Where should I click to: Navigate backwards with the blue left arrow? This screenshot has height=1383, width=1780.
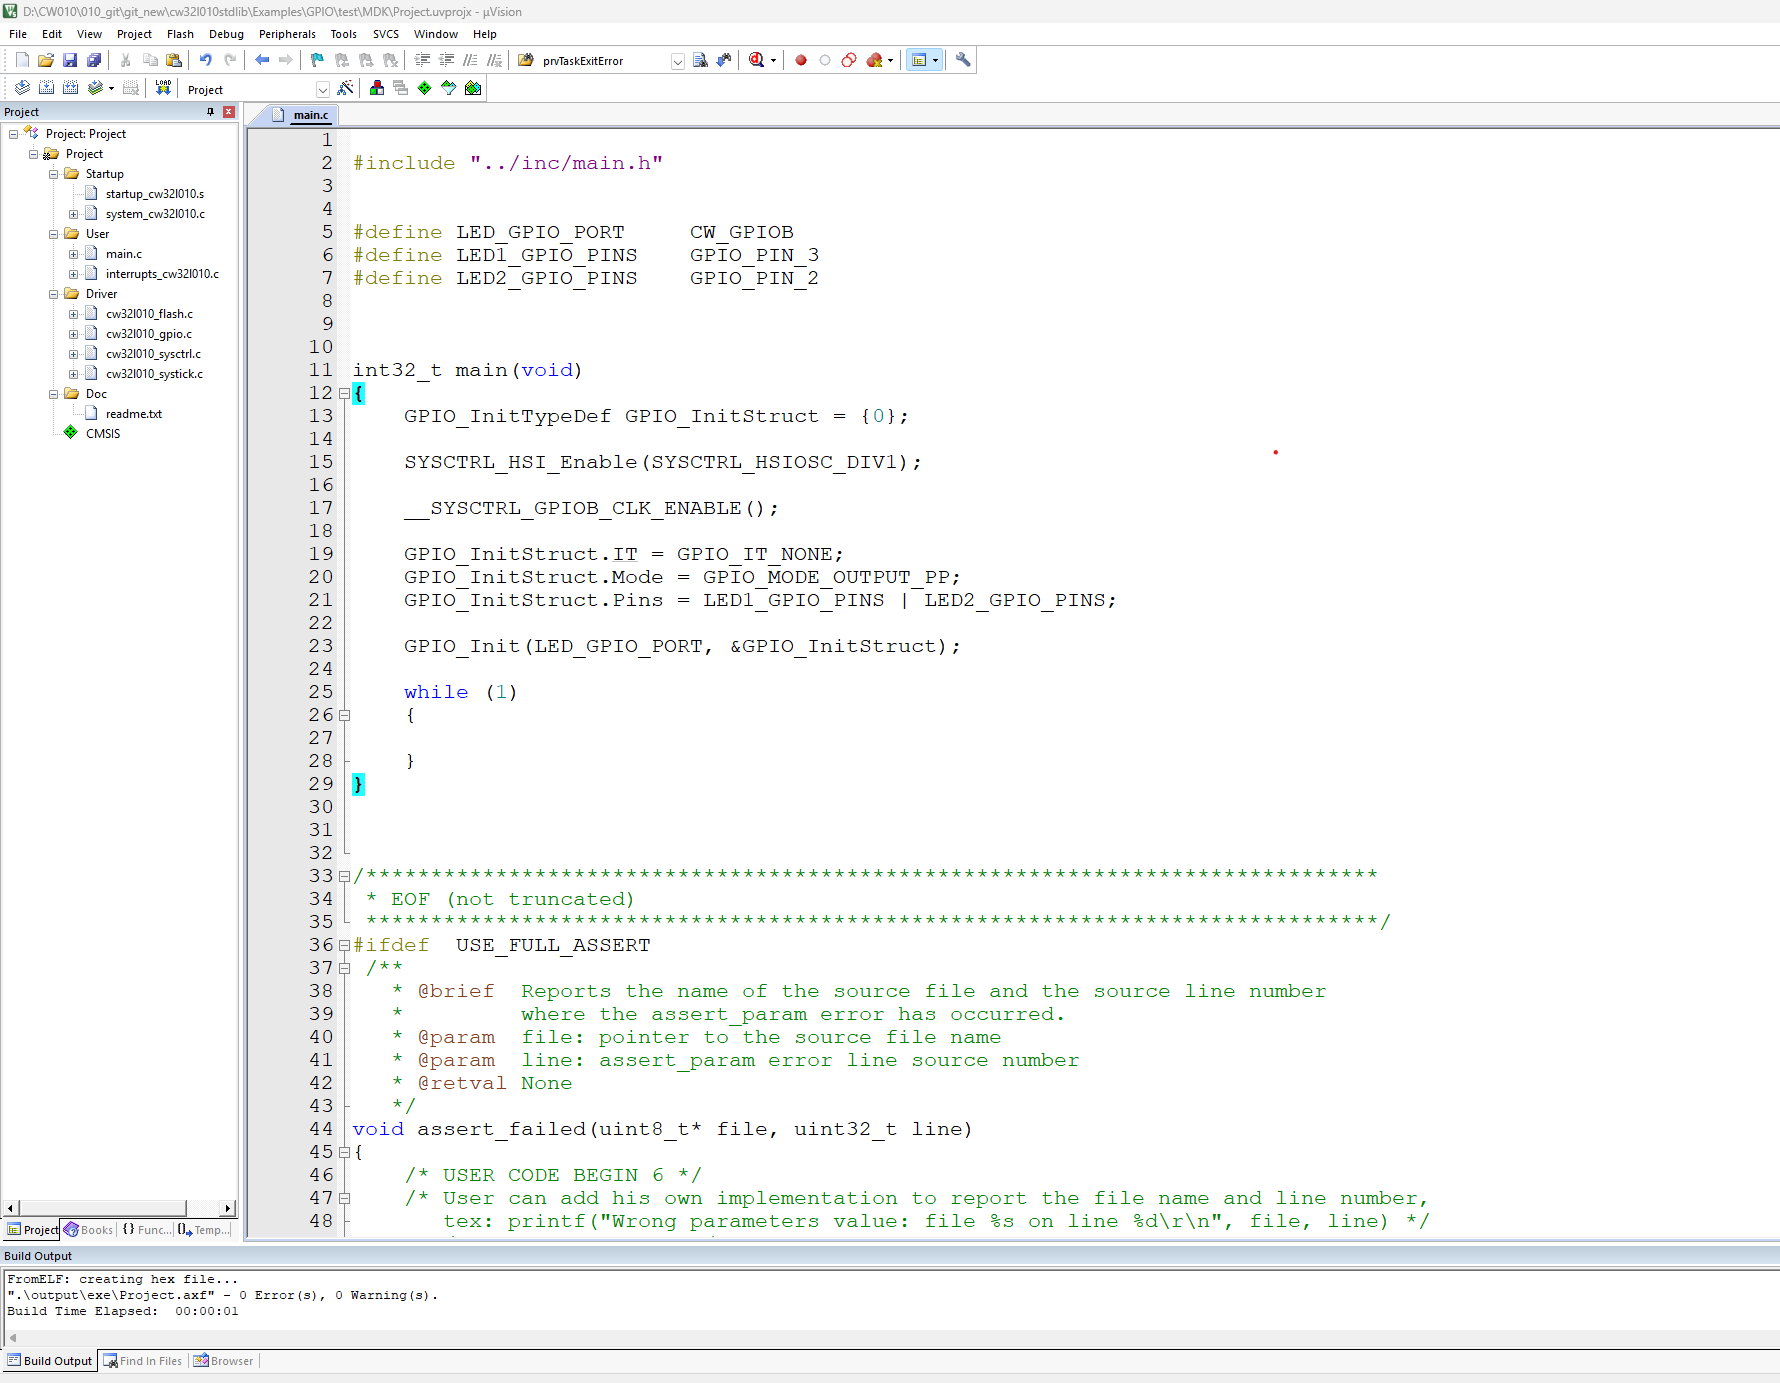pos(262,60)
